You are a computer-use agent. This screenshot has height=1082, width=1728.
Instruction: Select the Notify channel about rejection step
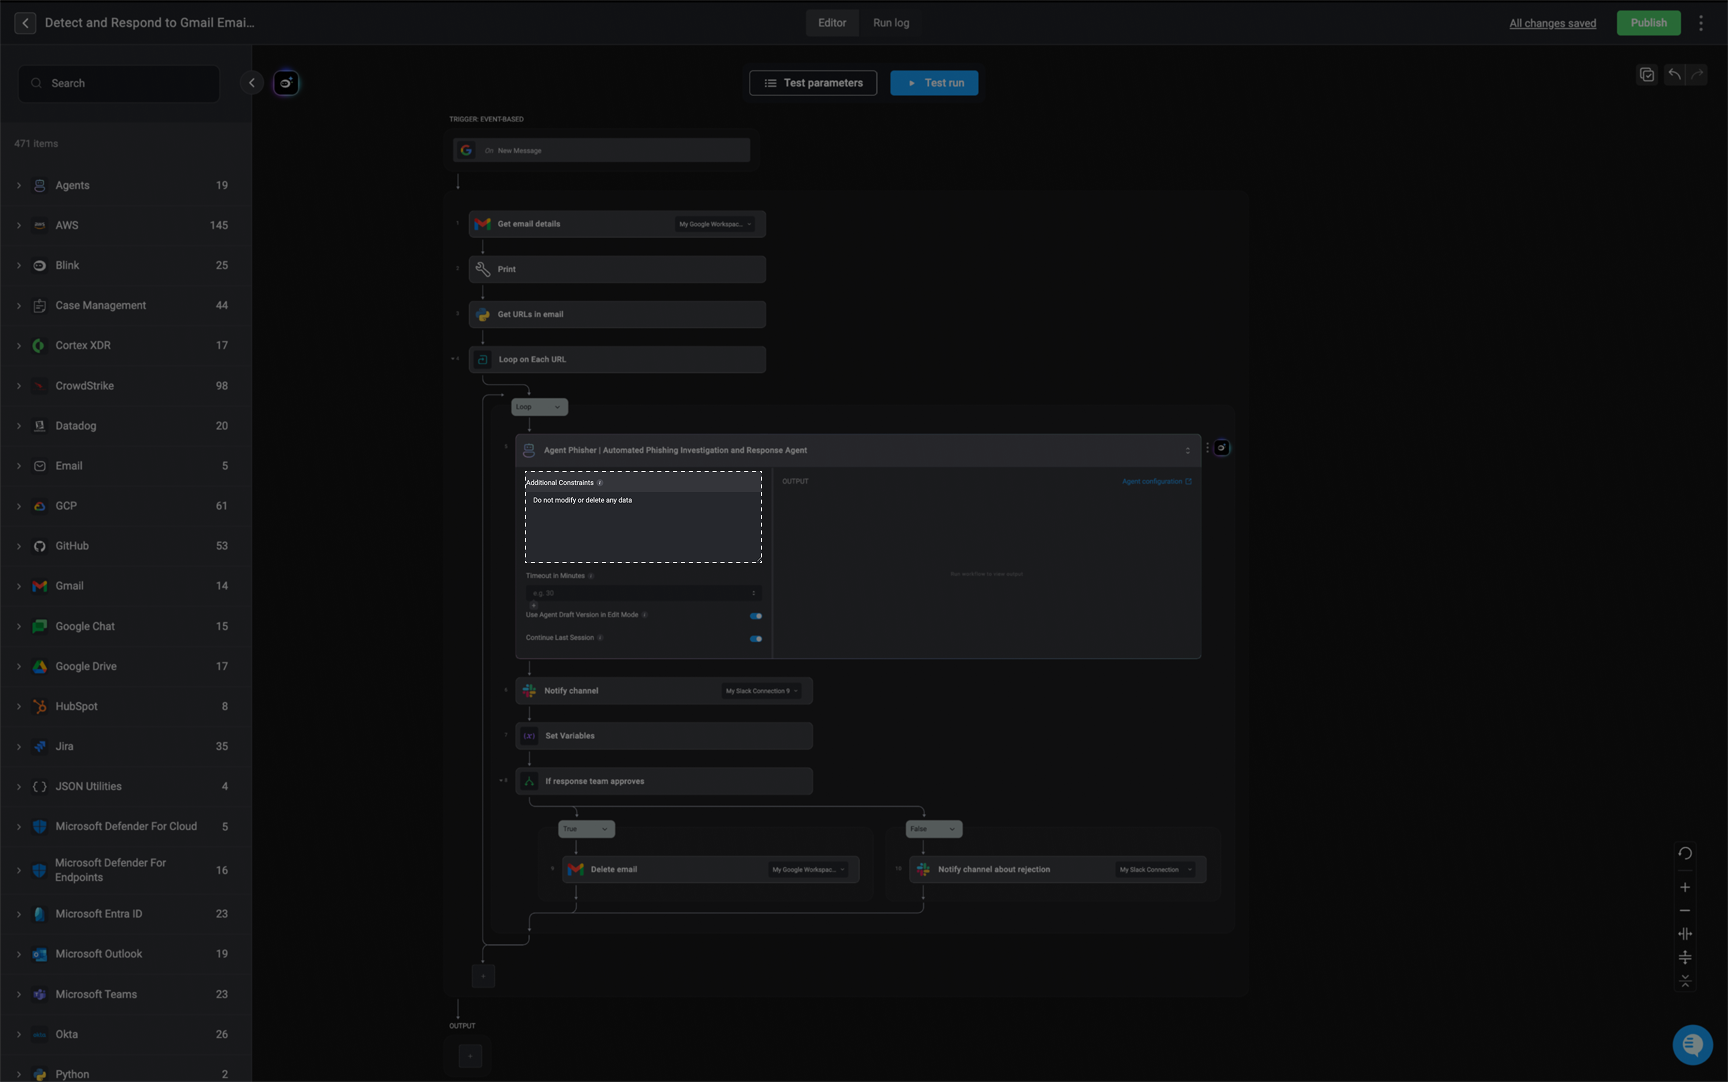tap(1057, 870)
